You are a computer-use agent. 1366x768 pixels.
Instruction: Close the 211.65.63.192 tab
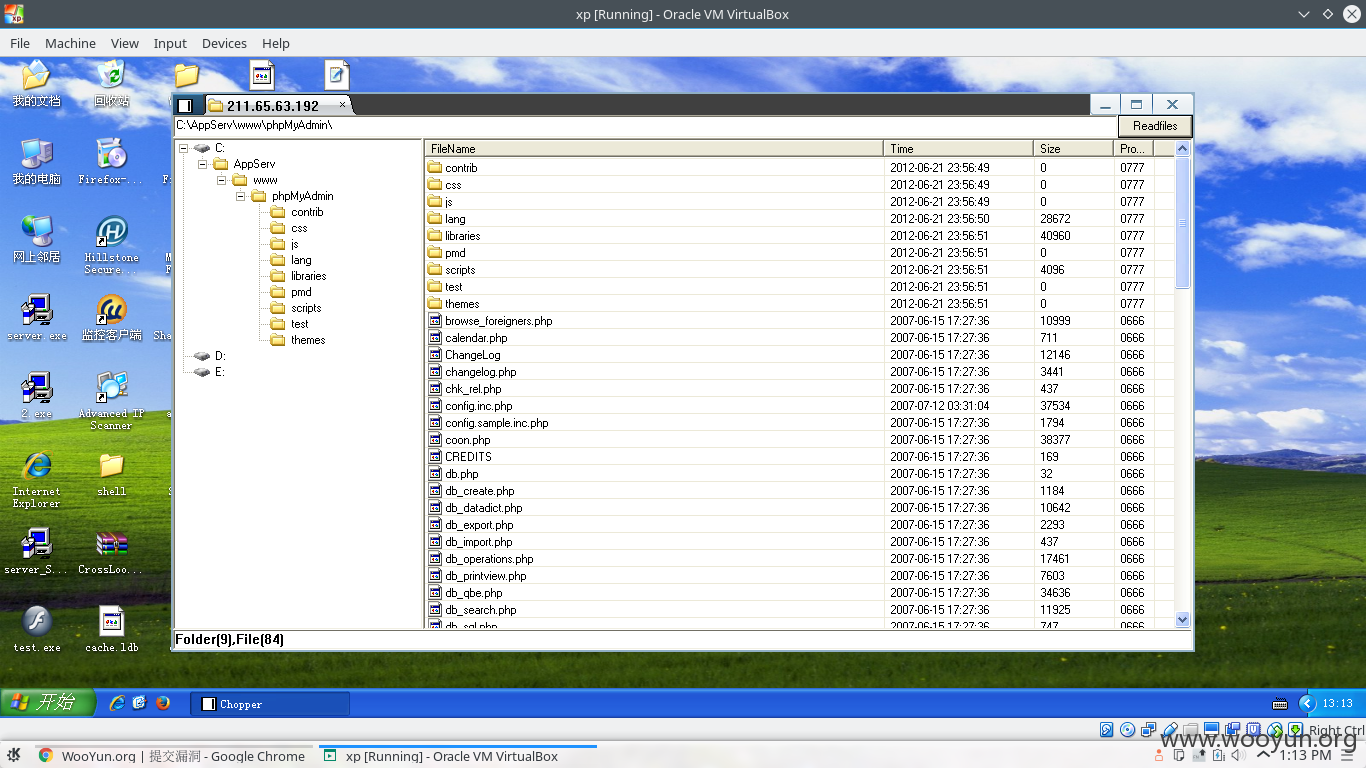click(x=342, y=104)
